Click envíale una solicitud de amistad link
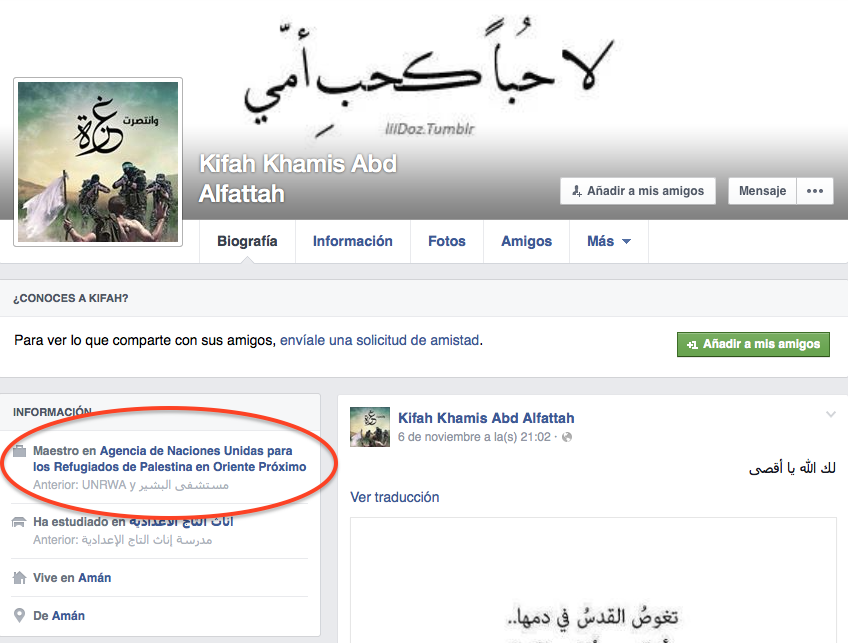The width and height of the screenshot is (848, 643). [380, 340]
